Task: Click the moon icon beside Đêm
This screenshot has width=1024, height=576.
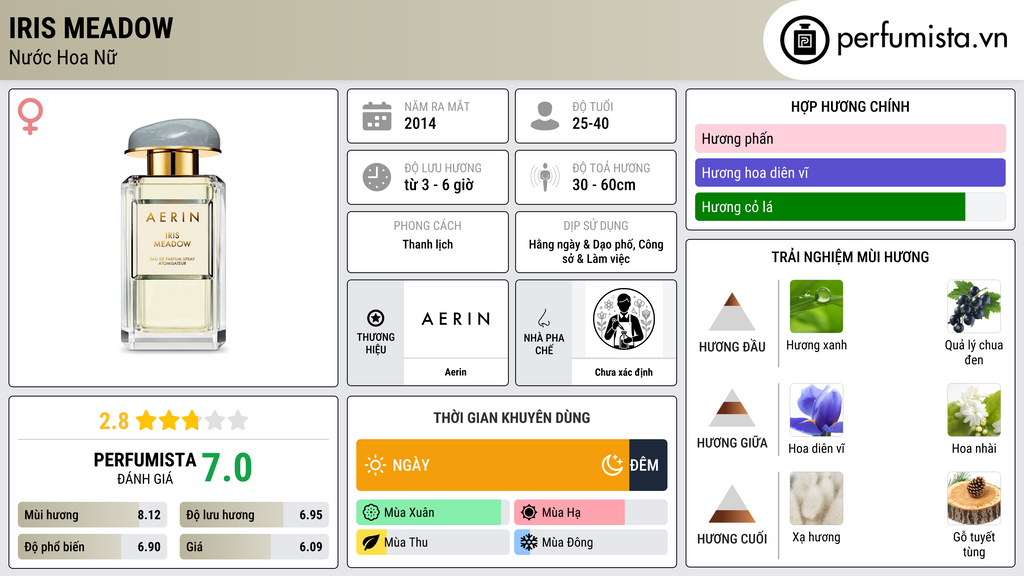Action: coord(612,465)
